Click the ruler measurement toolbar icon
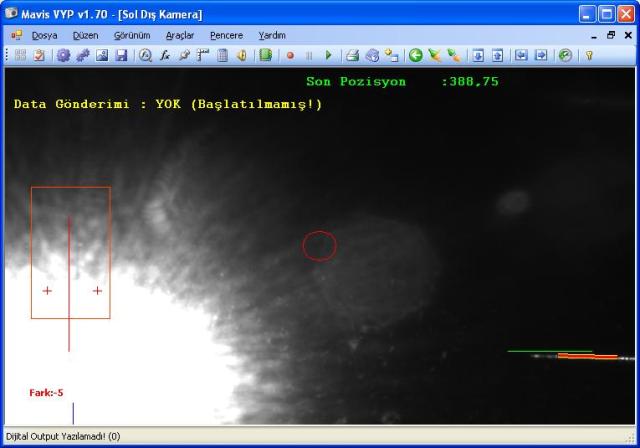 (x=203, y=55)
